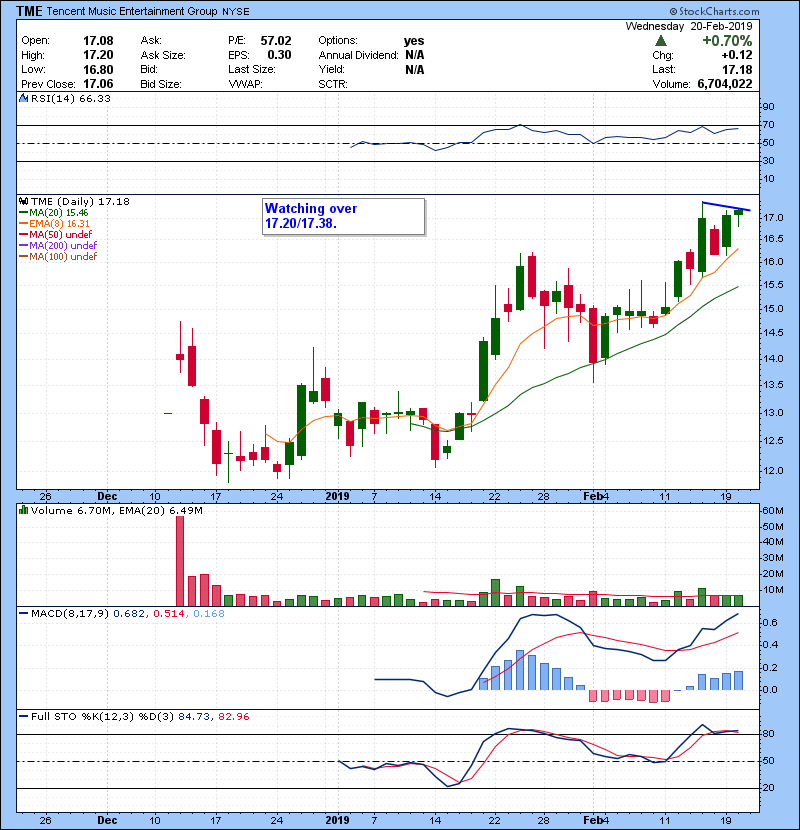
Task: Select the TME ticker symbol in the header
Action: pos(29,11)
